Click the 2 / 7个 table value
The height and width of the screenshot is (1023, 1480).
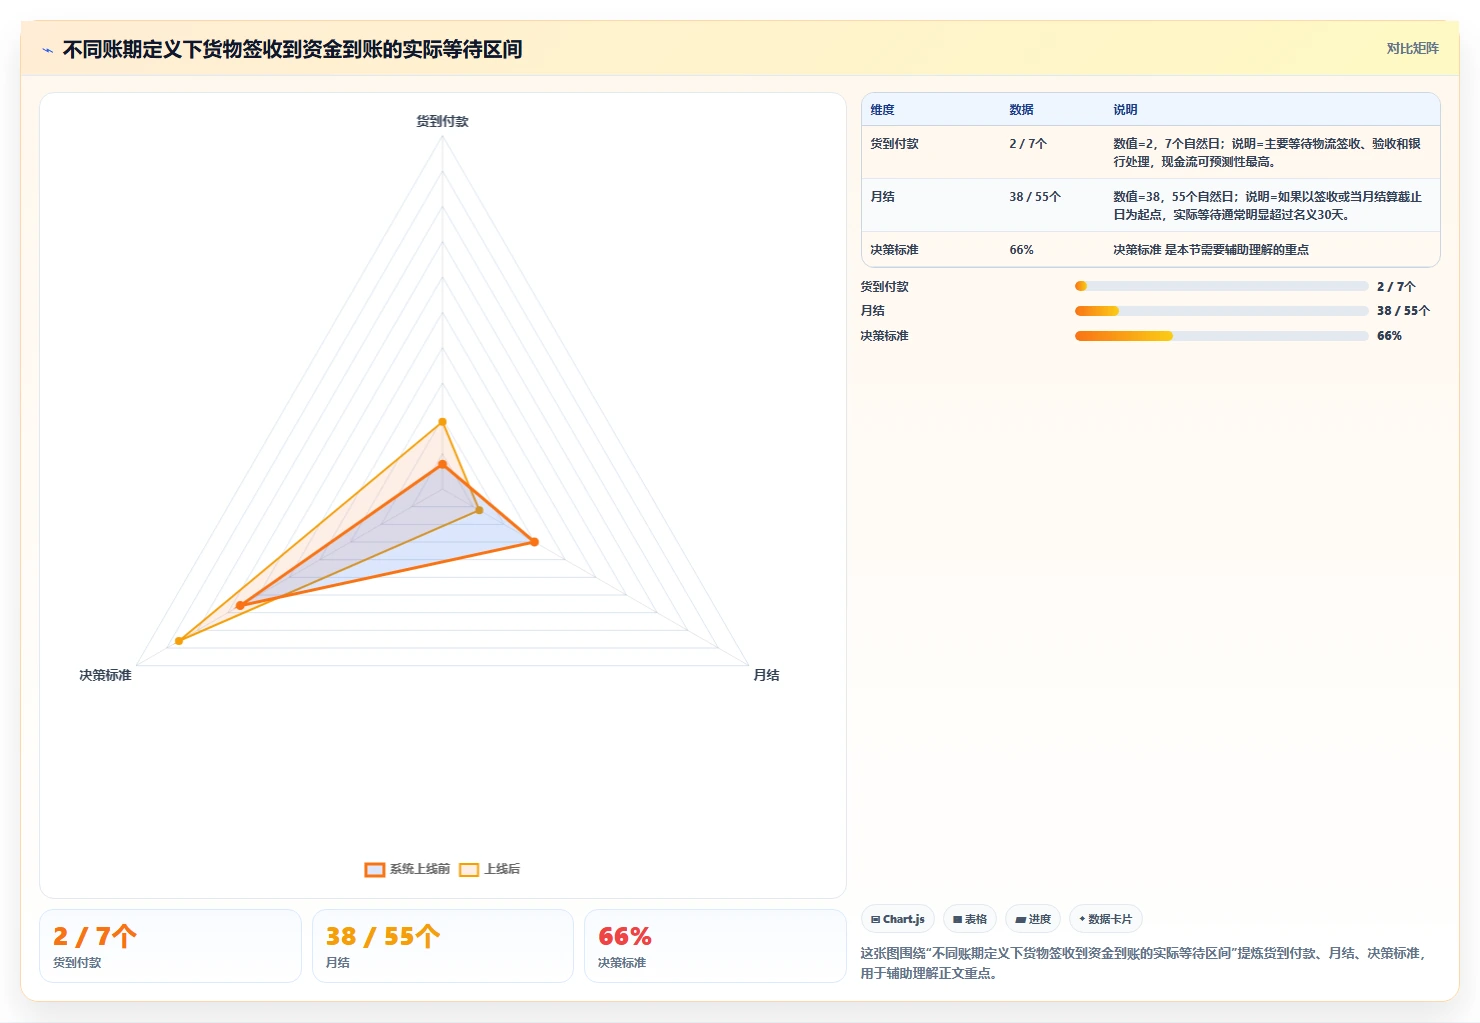pyautogui.click(x=1028, y=144)
